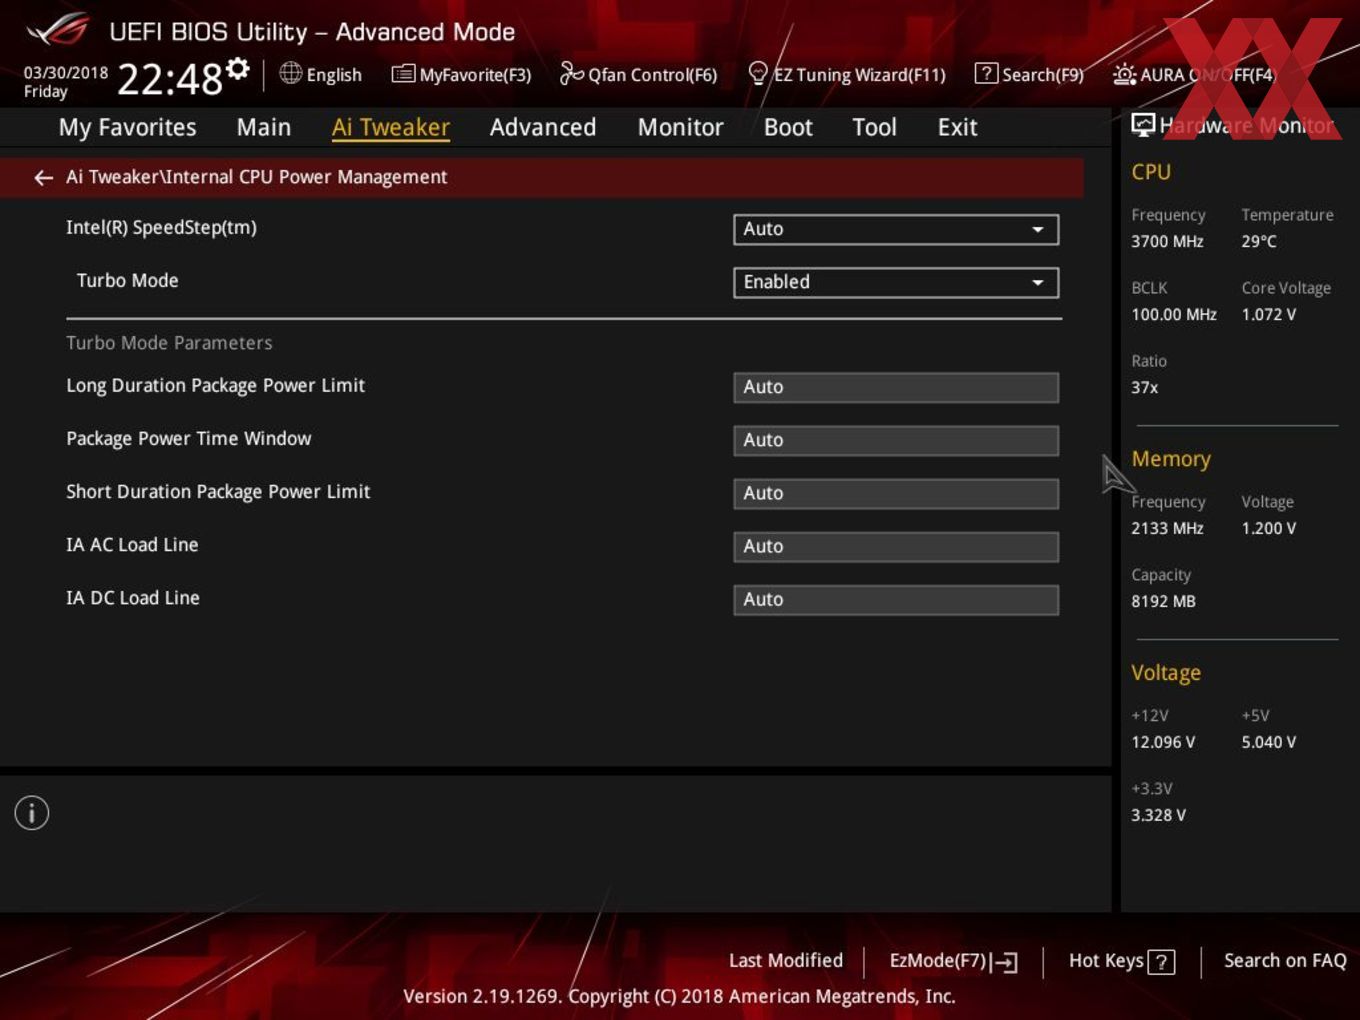Click the Intel(R) SpeedStep(tm) label
The width and height of the screenshot is (1360, 1020).
pyautogui.click(x=161, y=228)
